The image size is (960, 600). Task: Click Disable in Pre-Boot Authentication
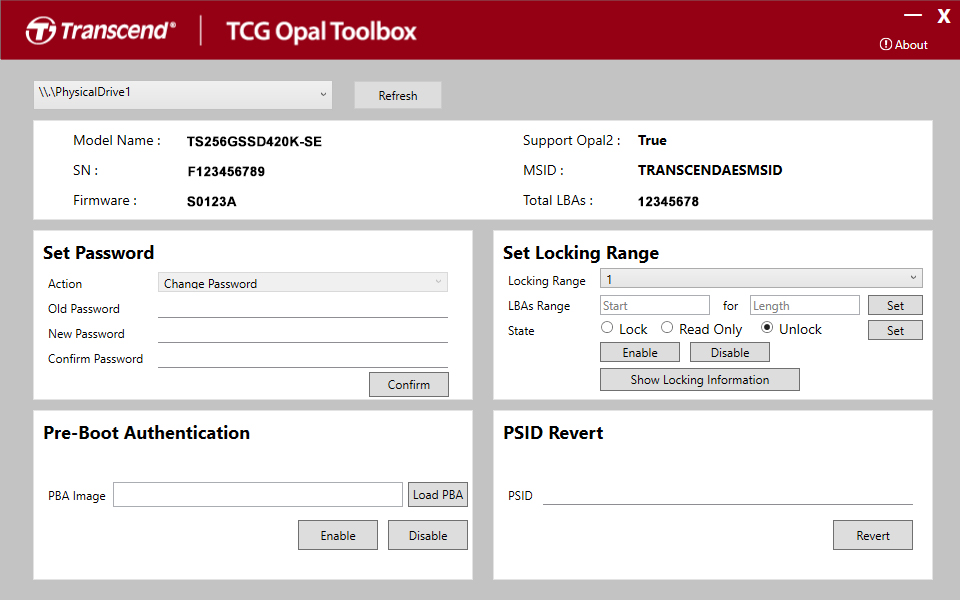click(x=428, y=535)
